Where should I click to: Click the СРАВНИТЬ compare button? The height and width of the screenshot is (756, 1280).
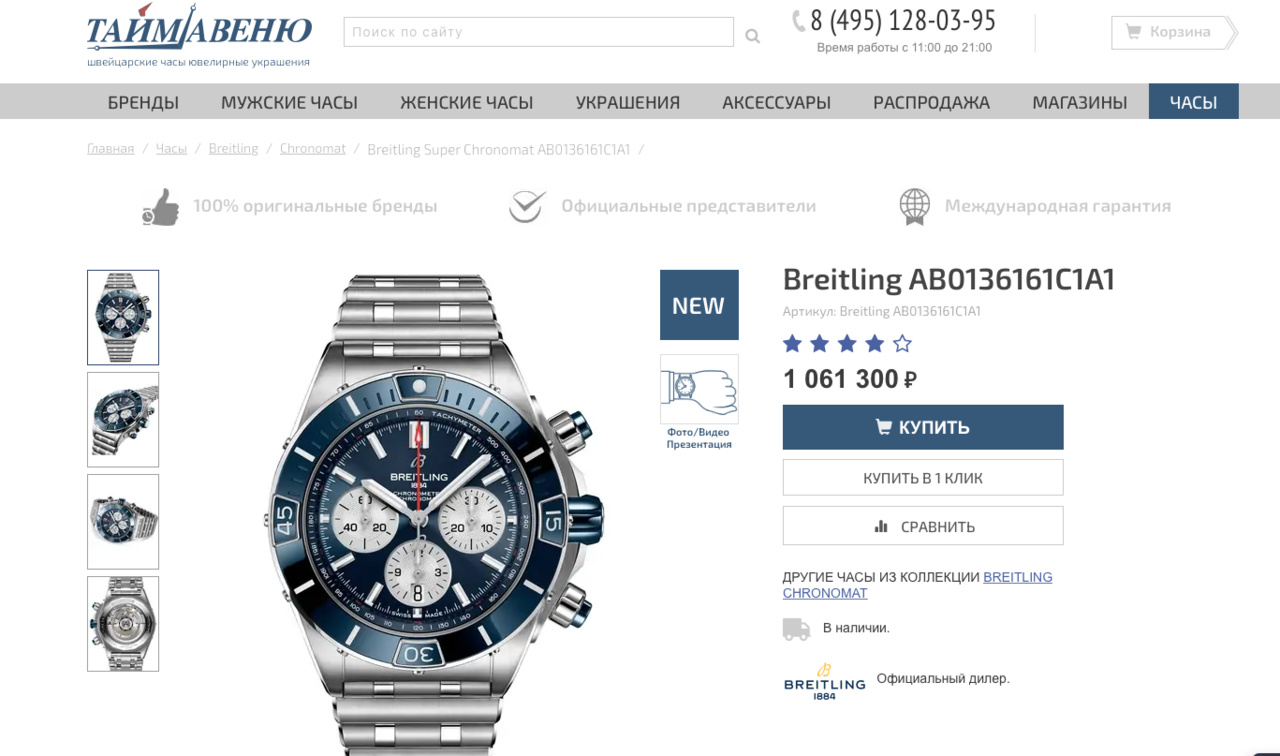click(923, 526)
